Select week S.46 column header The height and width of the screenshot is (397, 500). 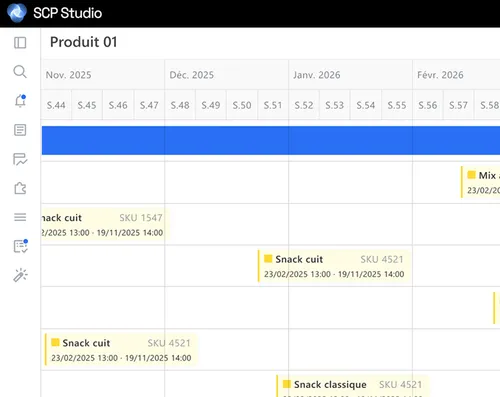pos(118,105)
